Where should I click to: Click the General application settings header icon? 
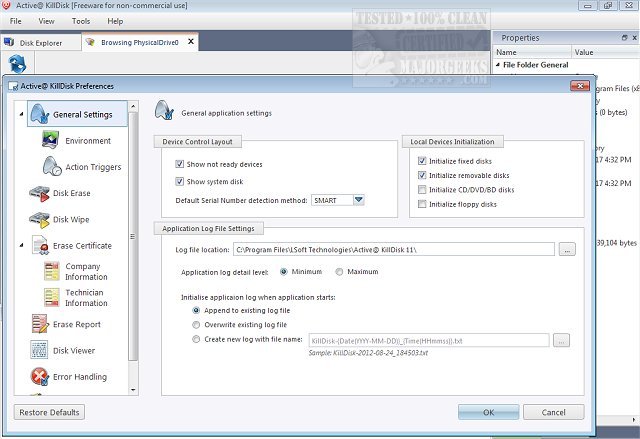[164, 110]
